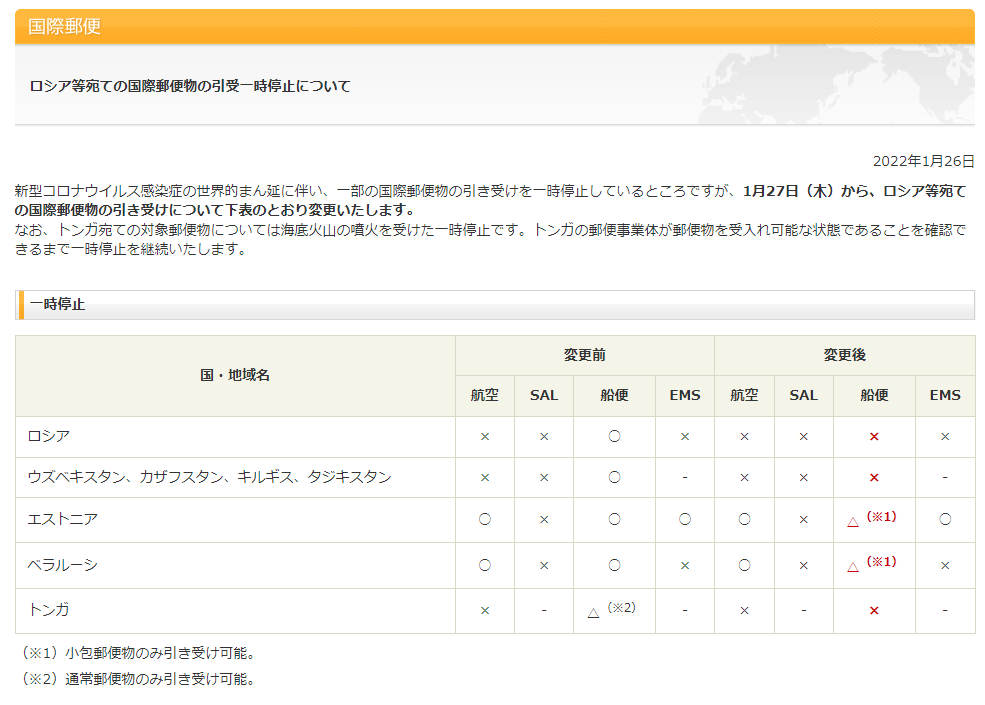Click the 船便 header under 変更前
The height and width of the screenshot is (705, 985).
[x=614, y=395]
